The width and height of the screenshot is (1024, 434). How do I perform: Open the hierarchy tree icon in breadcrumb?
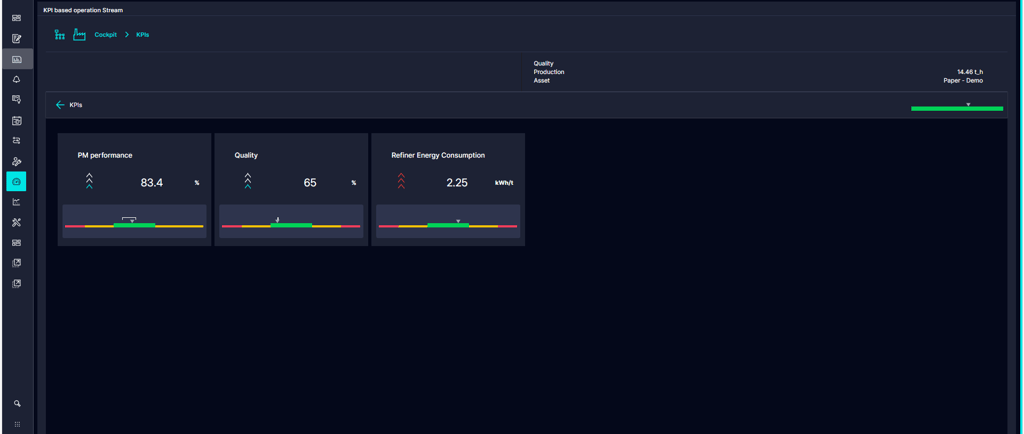coord(59,35)
